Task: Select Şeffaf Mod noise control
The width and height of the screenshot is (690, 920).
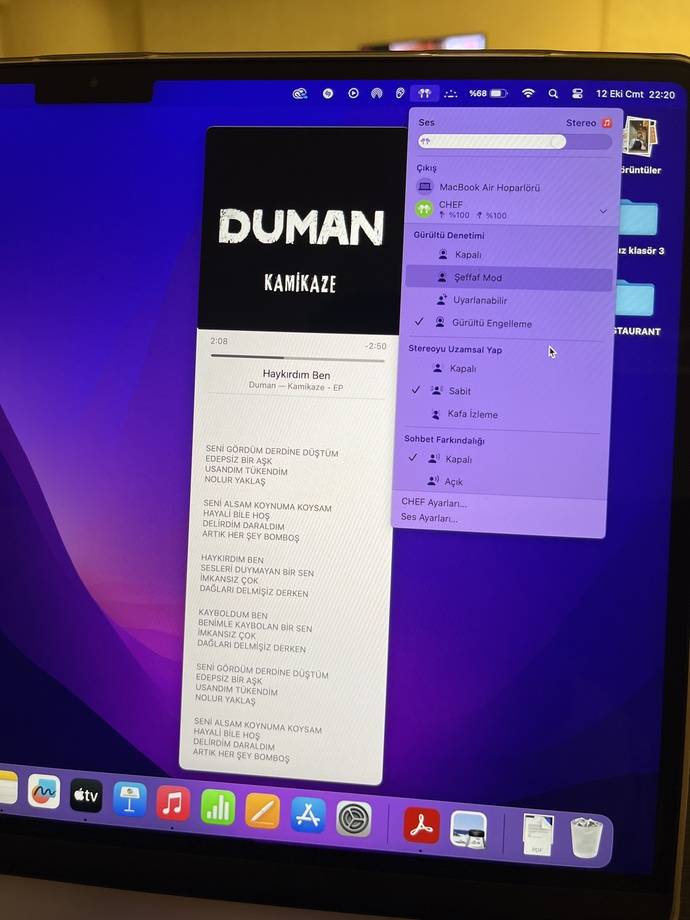Action: [509, 278]
